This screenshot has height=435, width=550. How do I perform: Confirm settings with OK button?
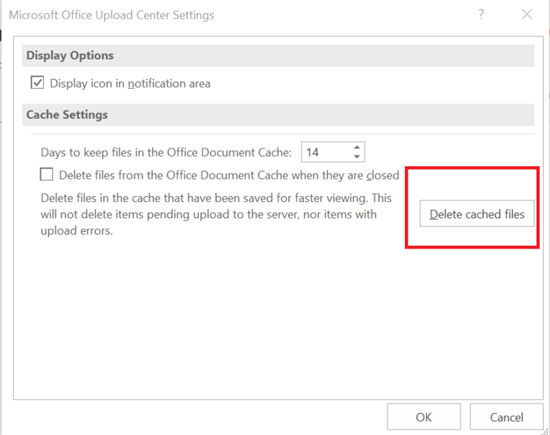[424, 417]
